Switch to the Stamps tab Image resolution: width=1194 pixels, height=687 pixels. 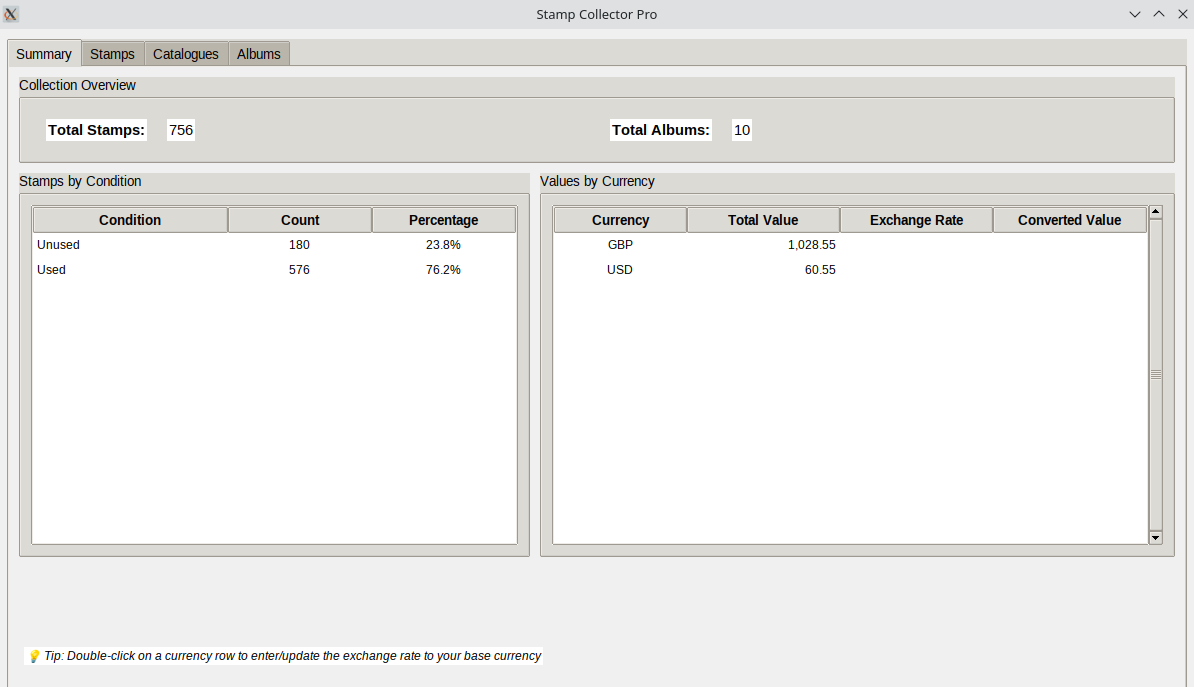point(112,54)
